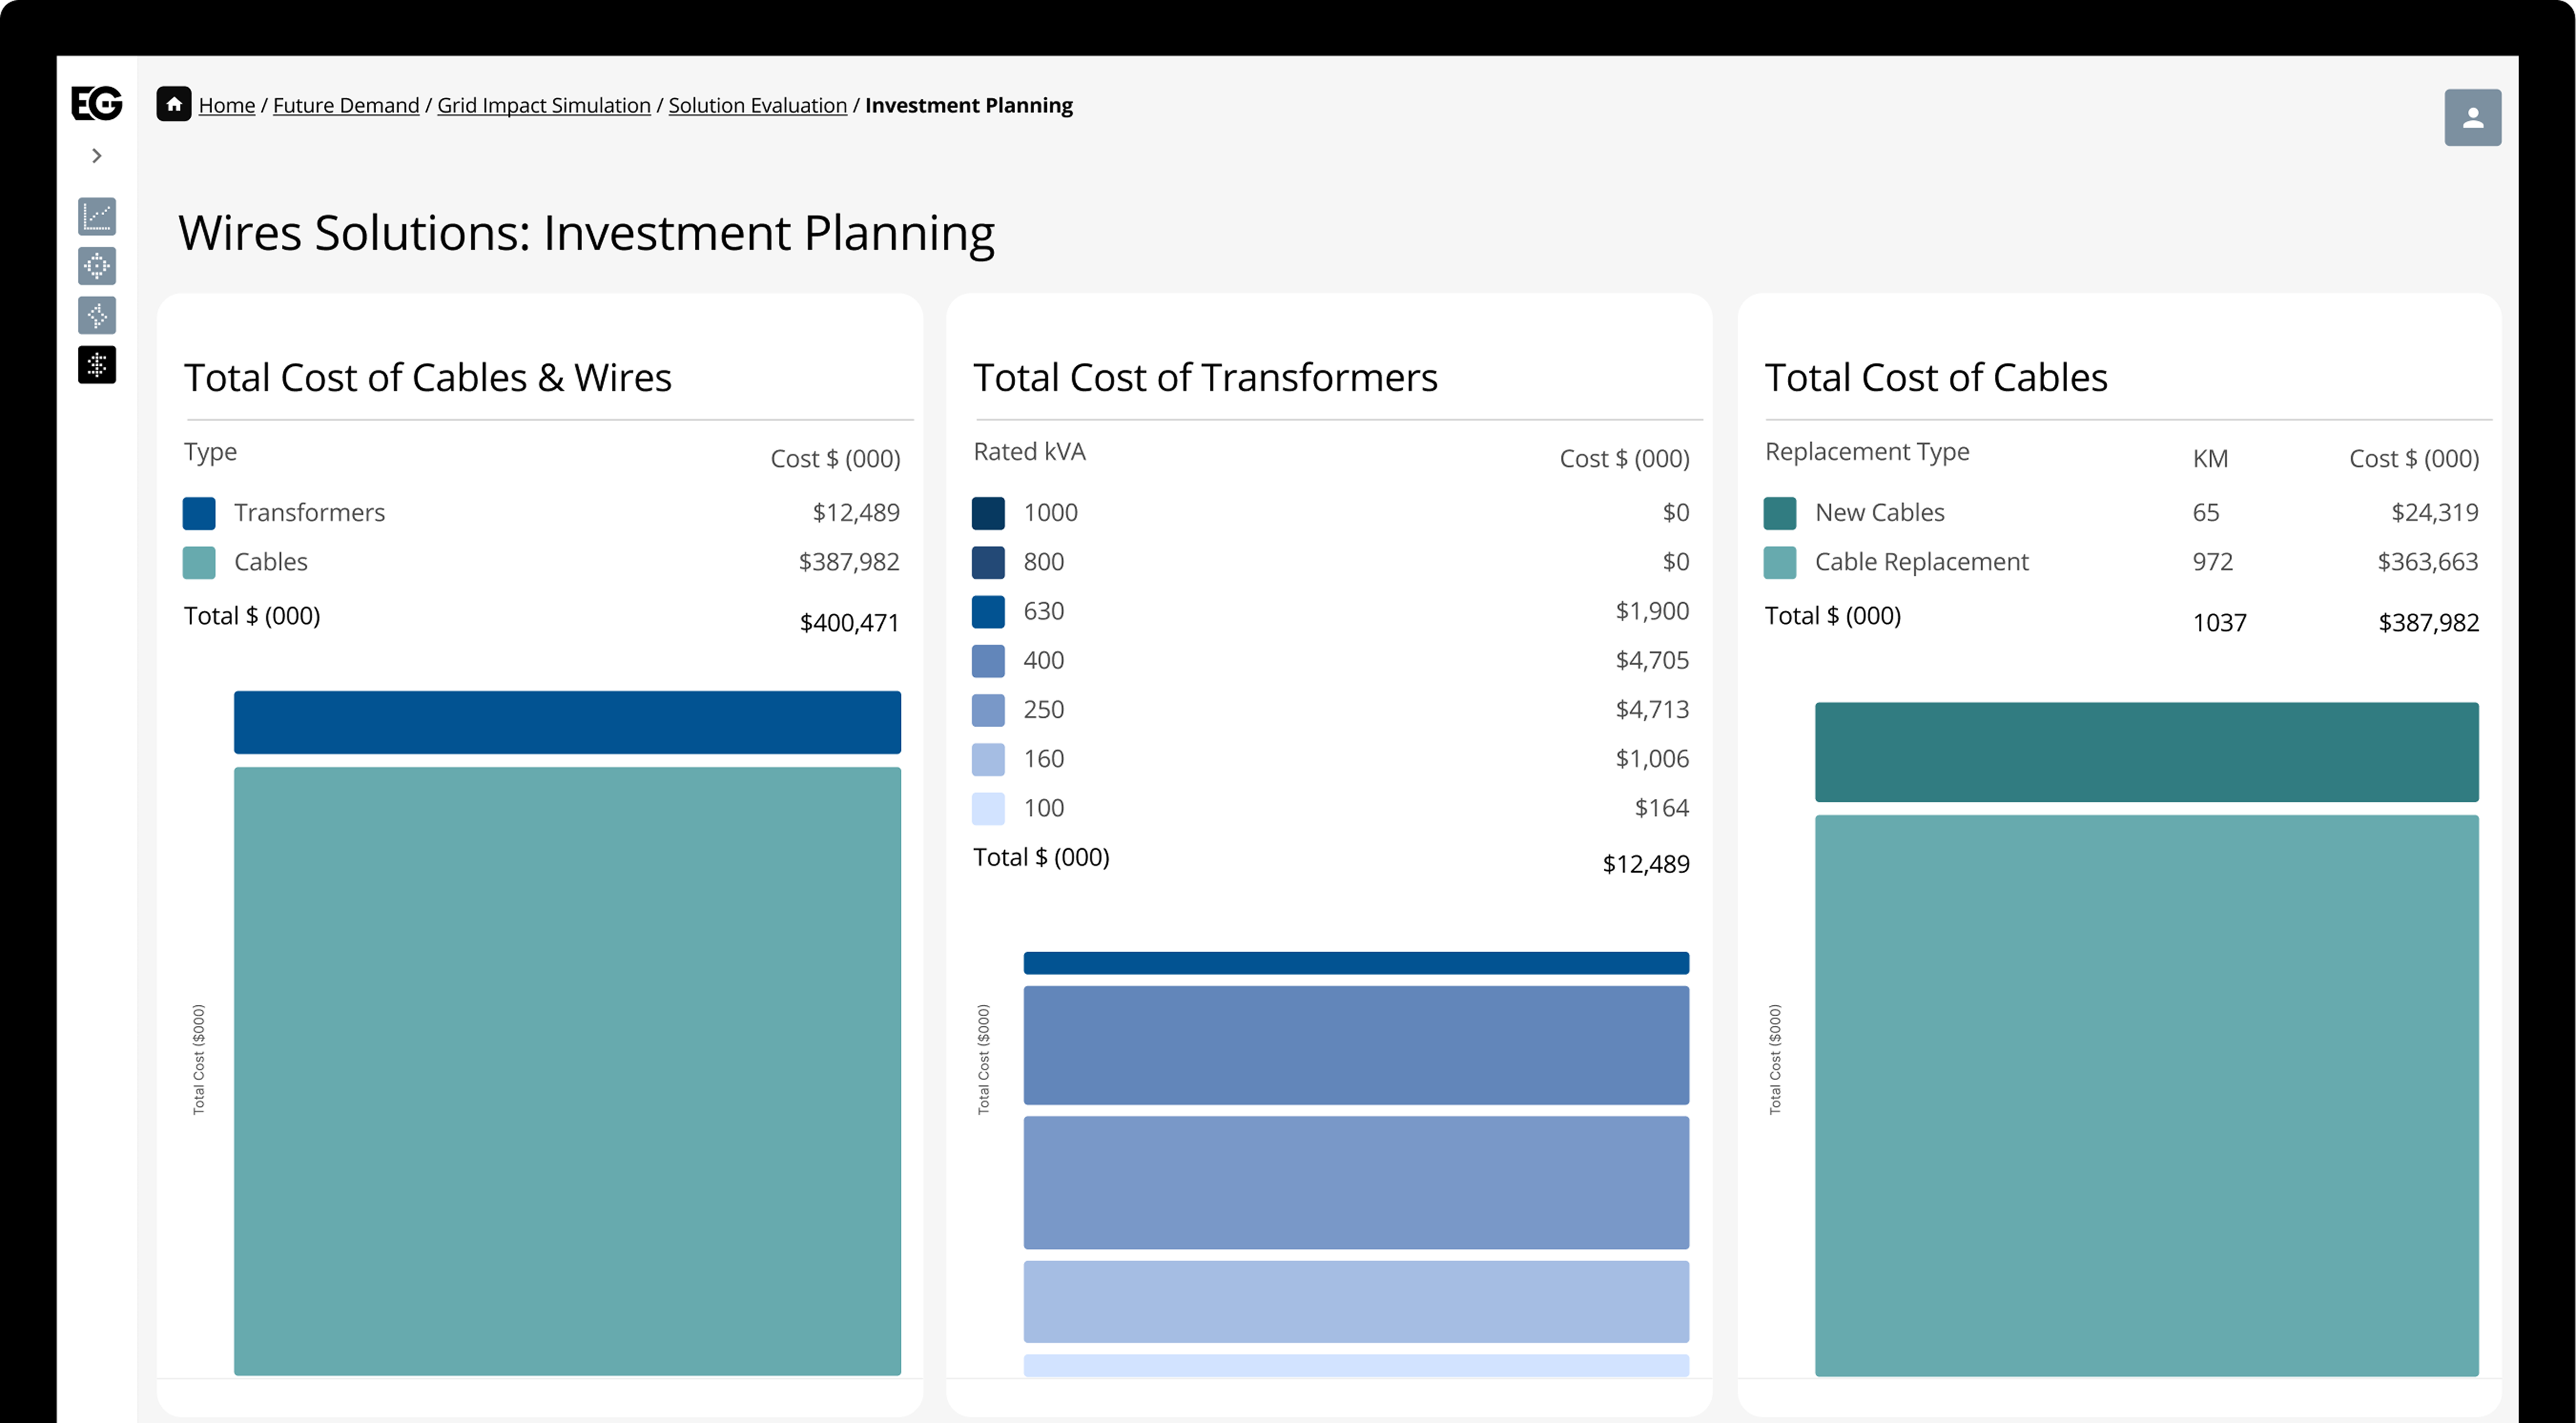Click the 630 kVA legend swatch

pos(988,611)
